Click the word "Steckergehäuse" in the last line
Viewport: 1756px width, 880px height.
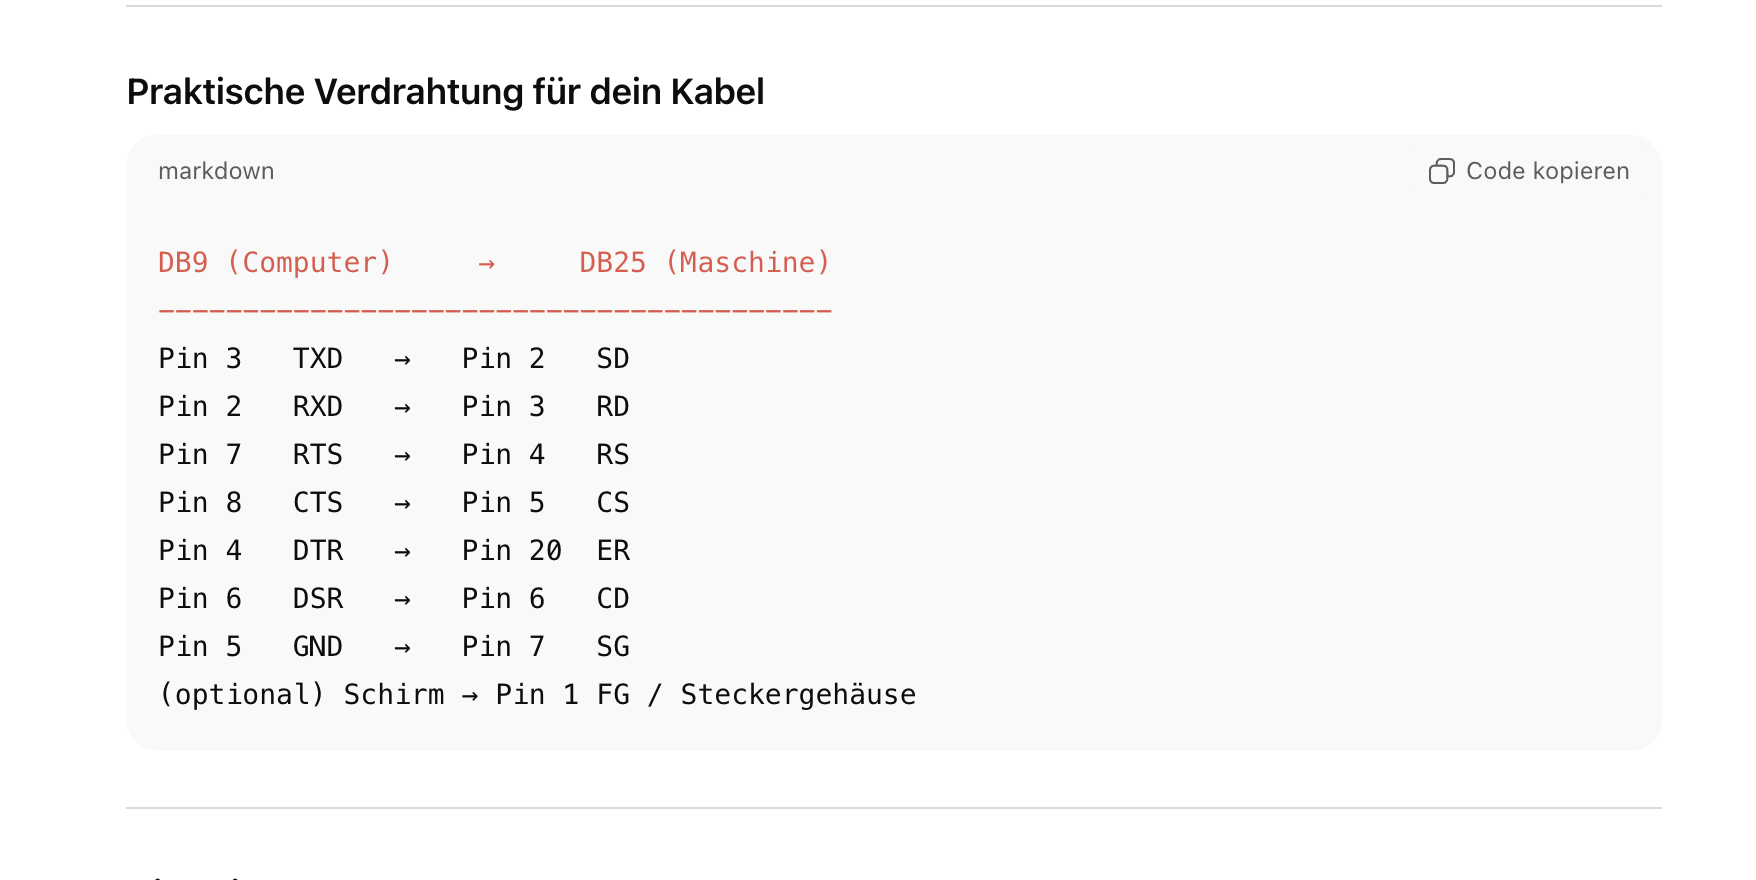pyautogui.click(x=798, y=695)
